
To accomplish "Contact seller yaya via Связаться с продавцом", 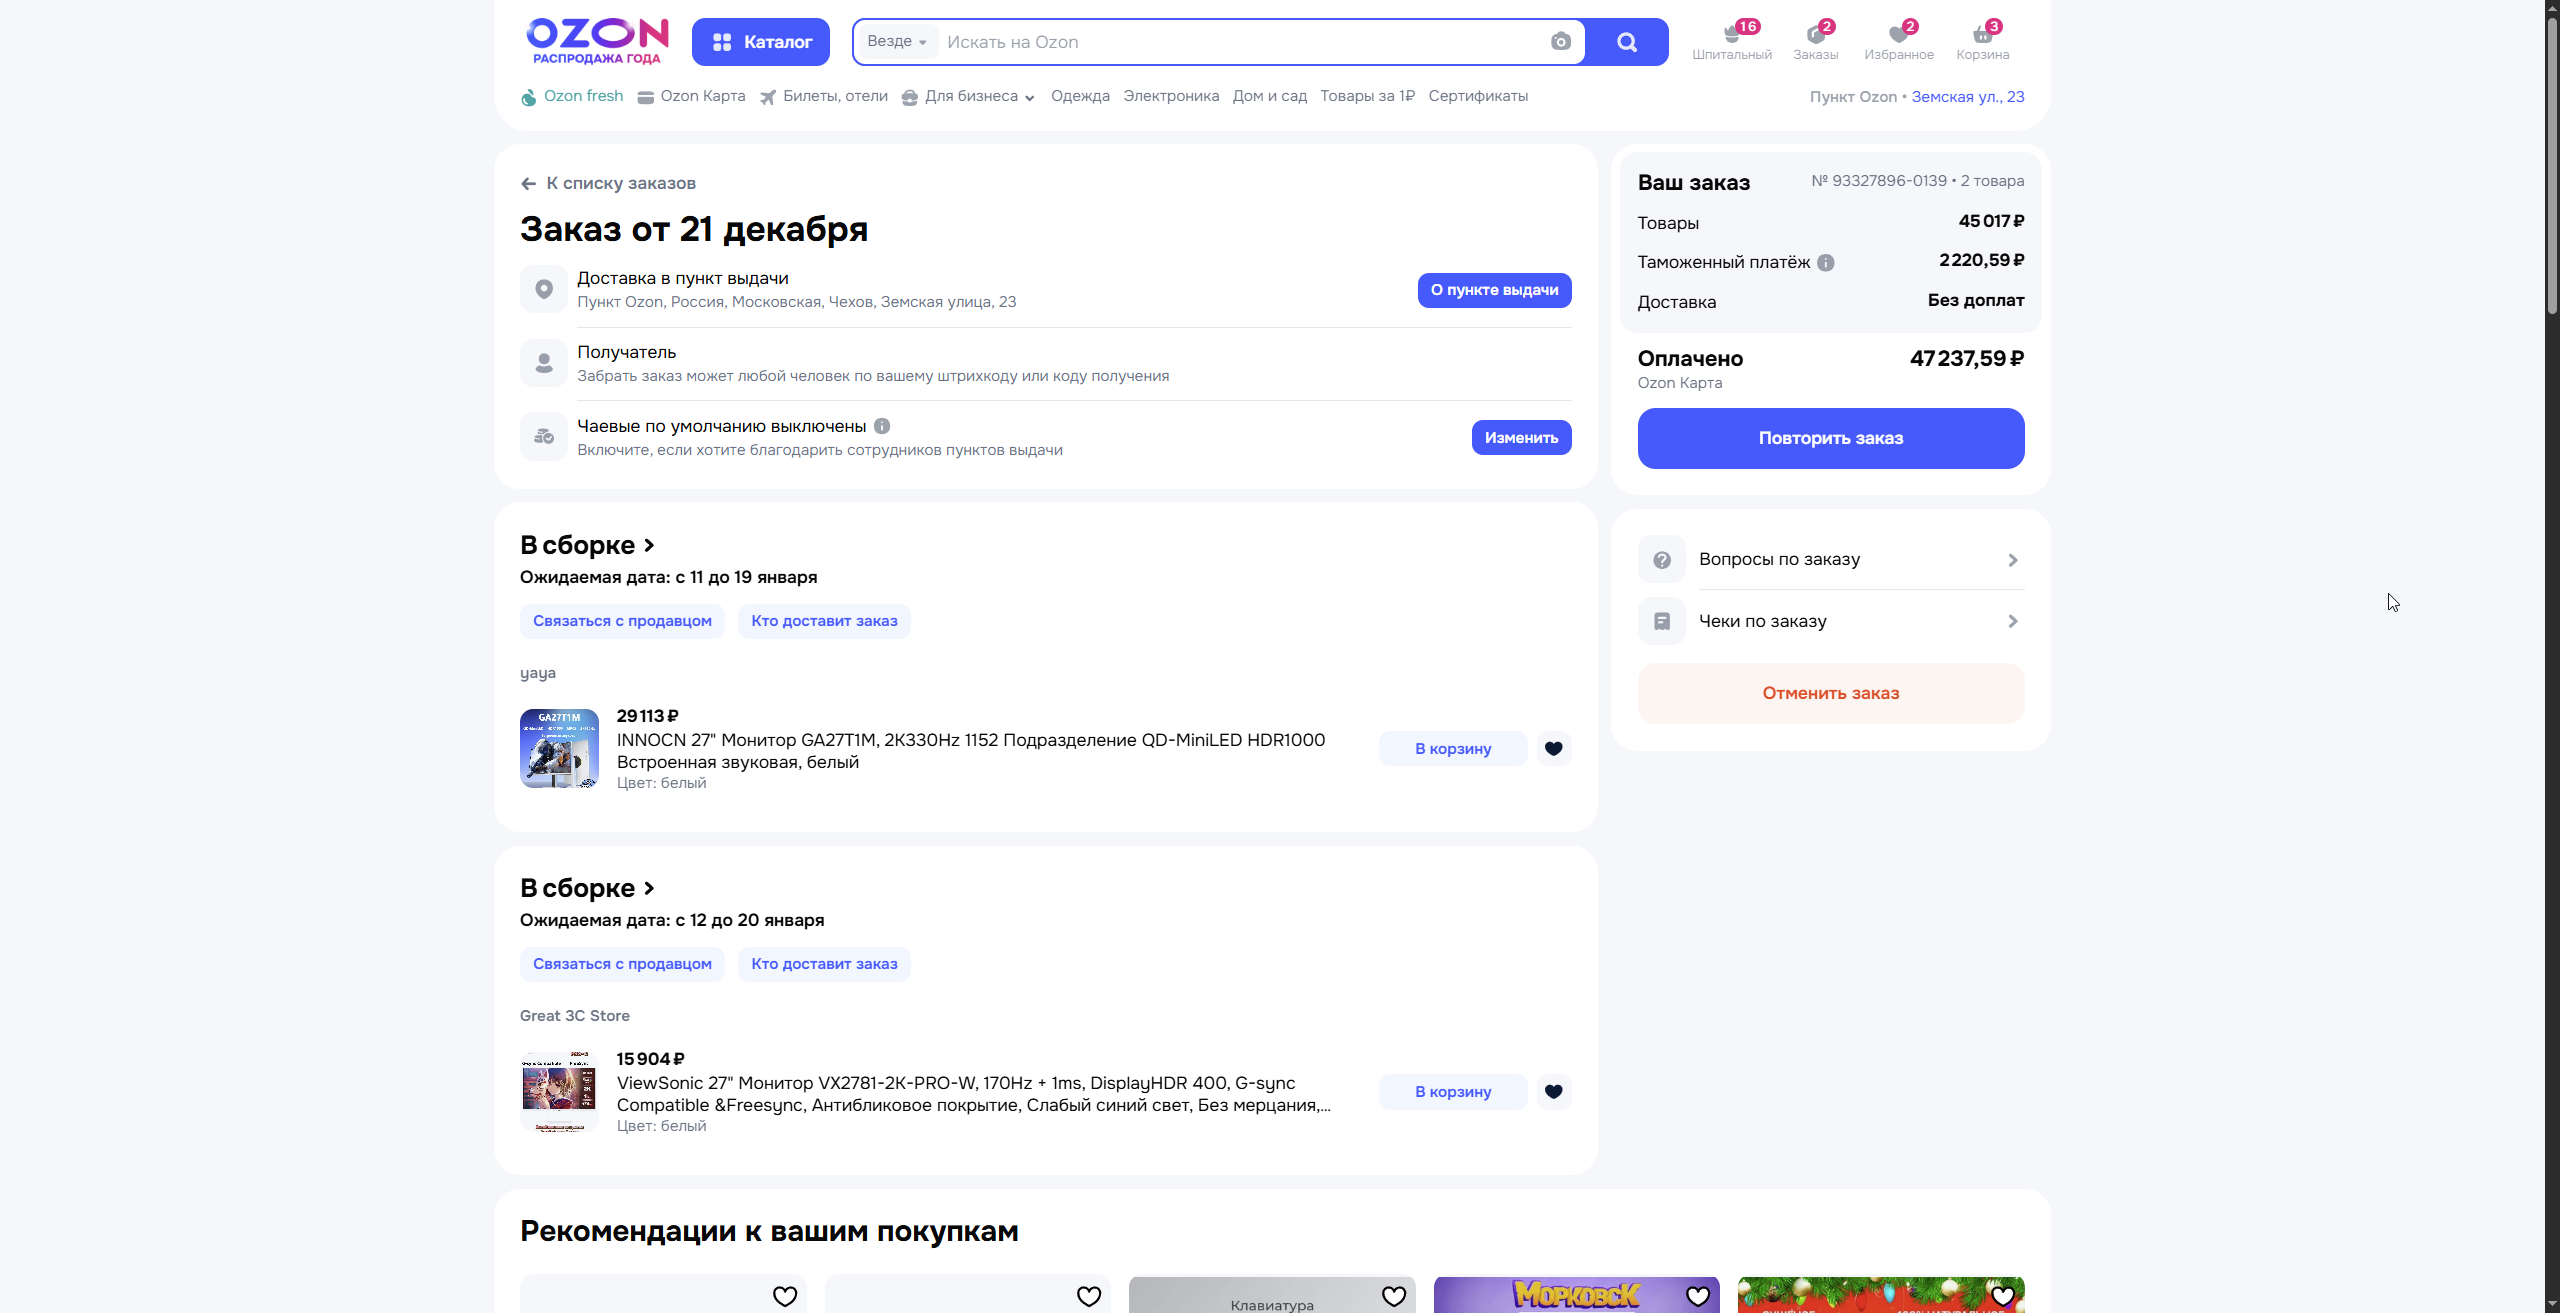I will (x=622, y=622).
